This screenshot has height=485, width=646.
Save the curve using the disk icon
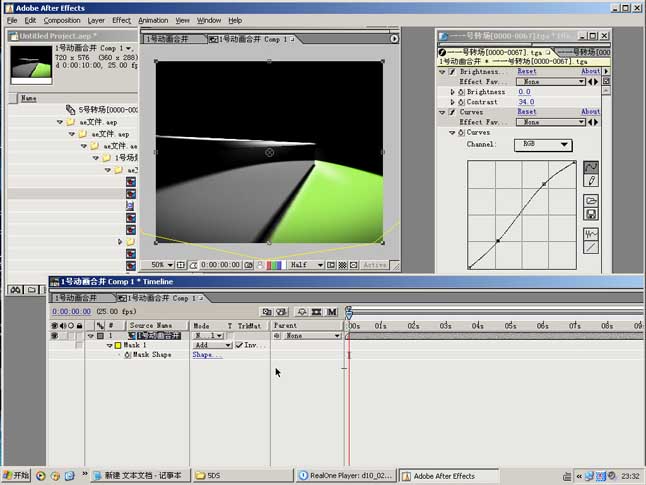click(591, 214)
